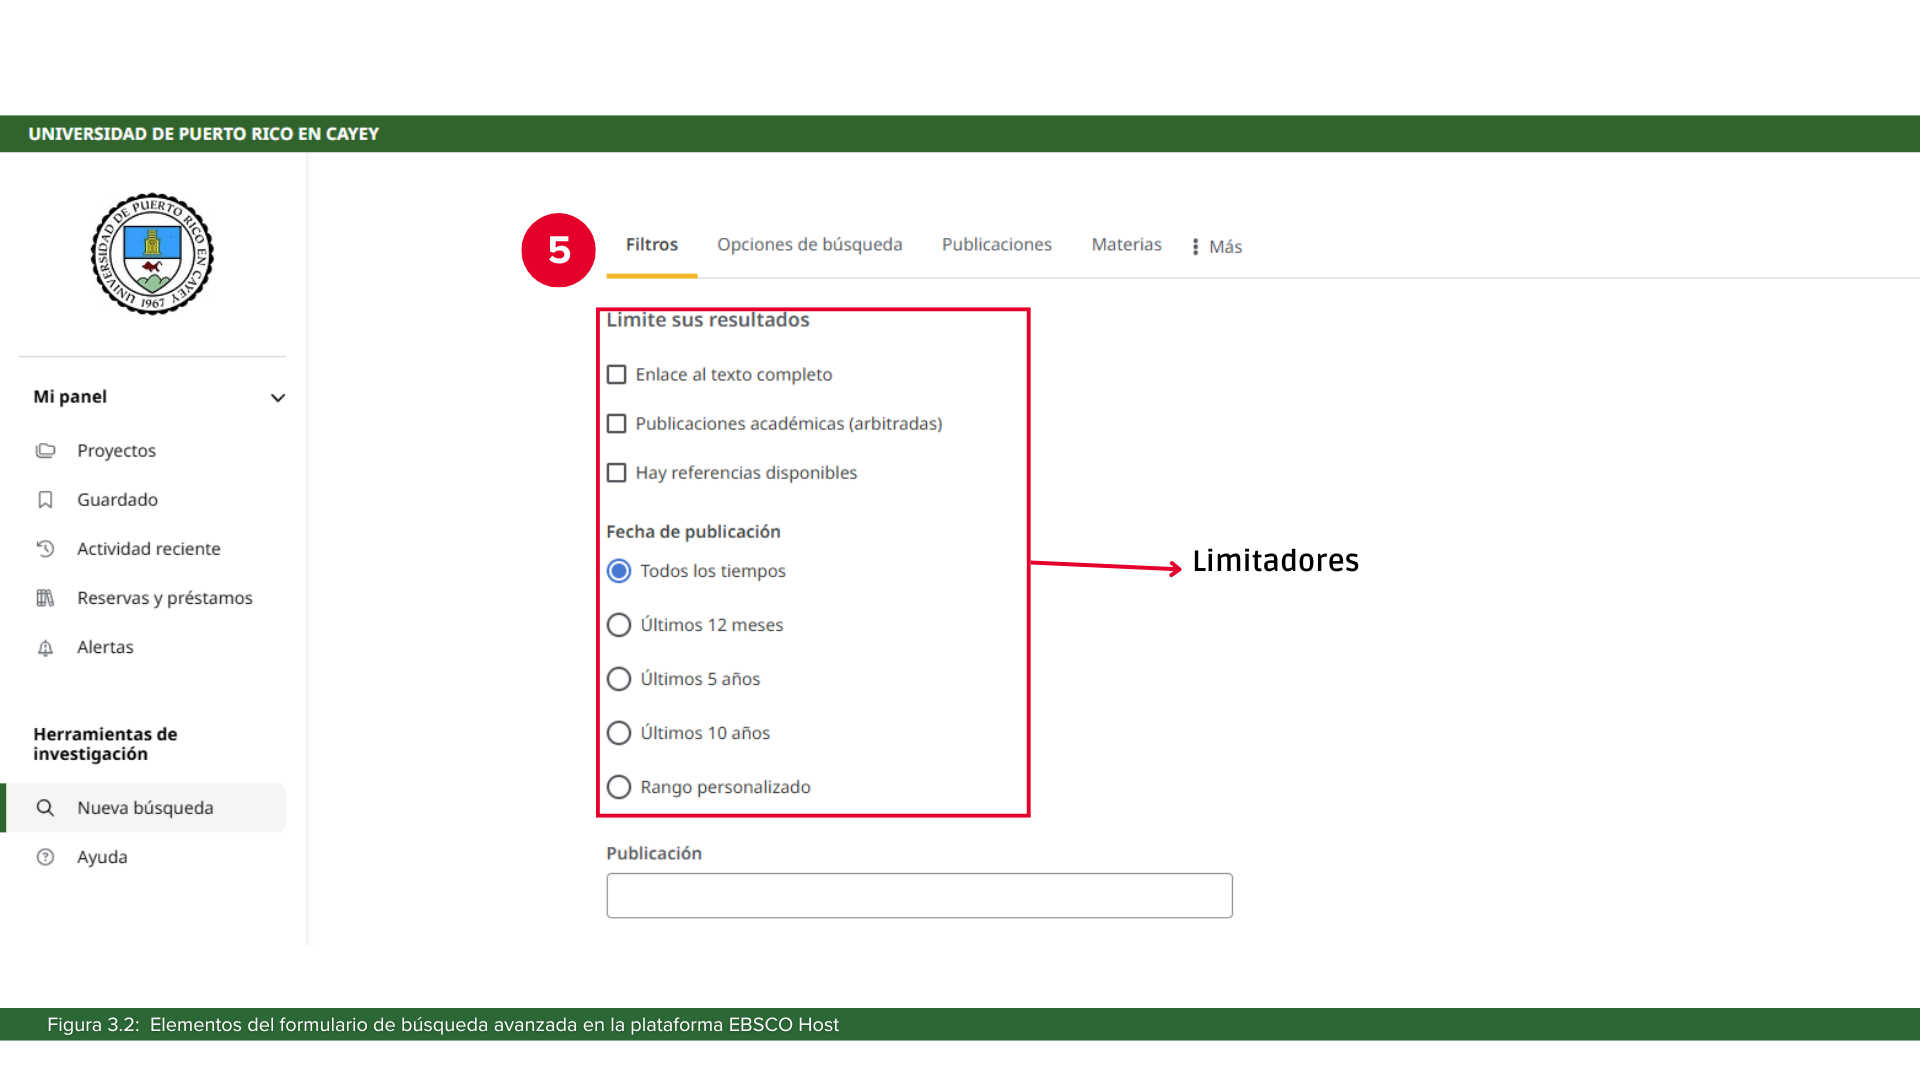Image resolution: width=1920 pixels, height=1080 pixels.
Task: Select Últimos 12 meses radio option
Action: pos(619,625)
